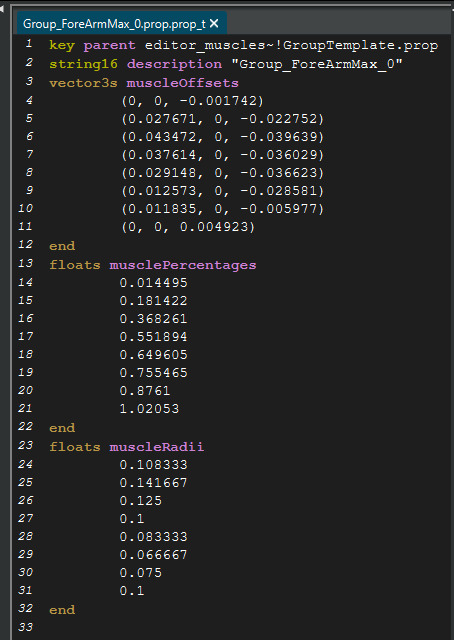
Task: Click the 'key' keyword on line 1
Action: [62, 45]
